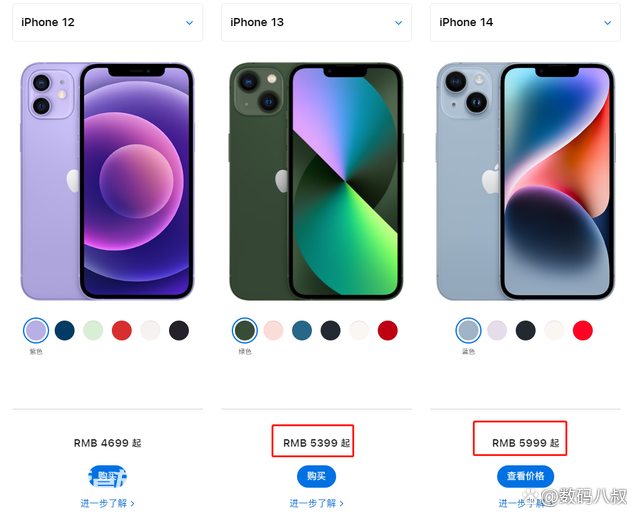This screenshot has height=520, width=640.
Task: Select the green iPhone 13 color swatch
Action: [x=245, y=330]
